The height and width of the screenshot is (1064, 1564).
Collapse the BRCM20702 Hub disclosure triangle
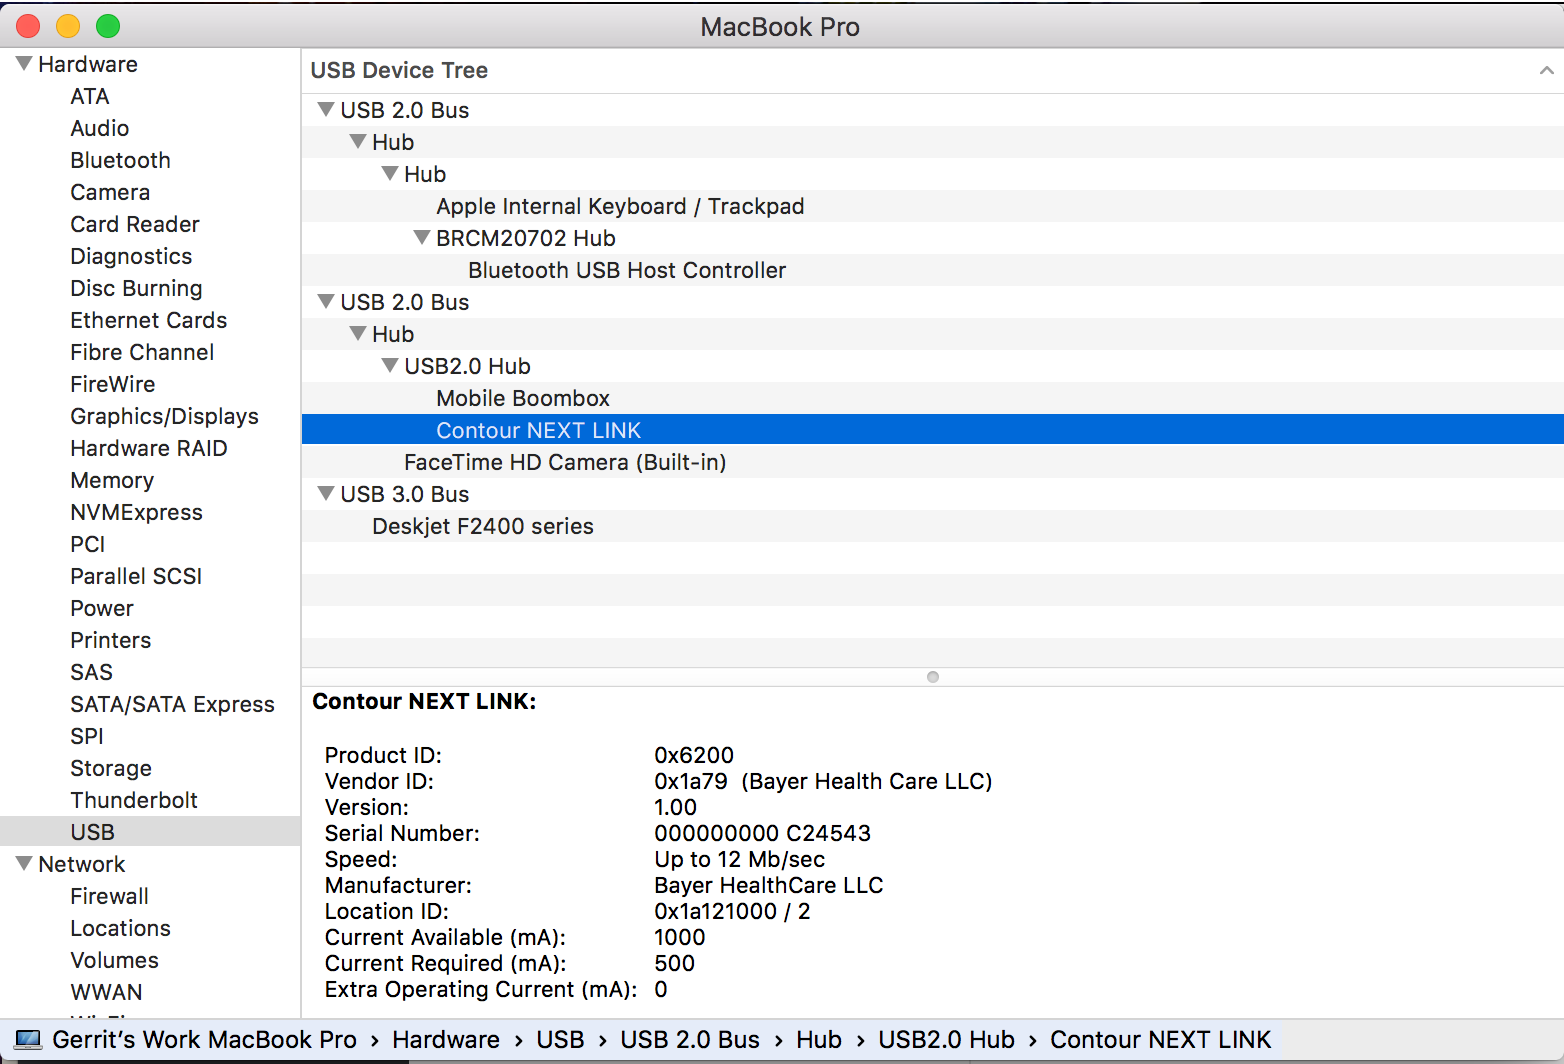pos(422,237)
